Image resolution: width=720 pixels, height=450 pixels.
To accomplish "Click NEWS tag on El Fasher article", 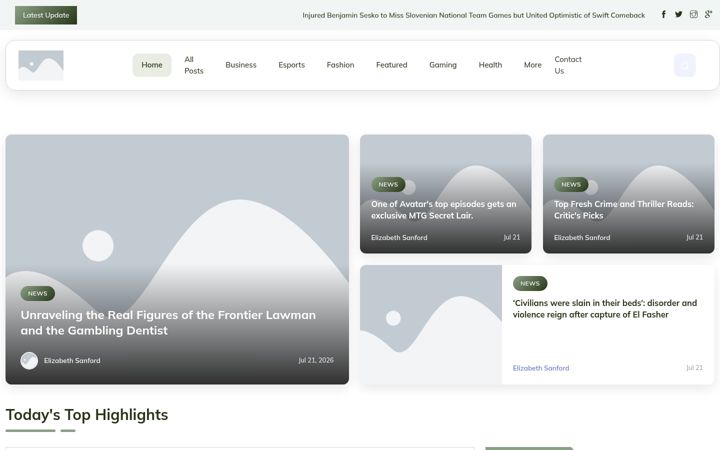I will (x=530, y=284).
